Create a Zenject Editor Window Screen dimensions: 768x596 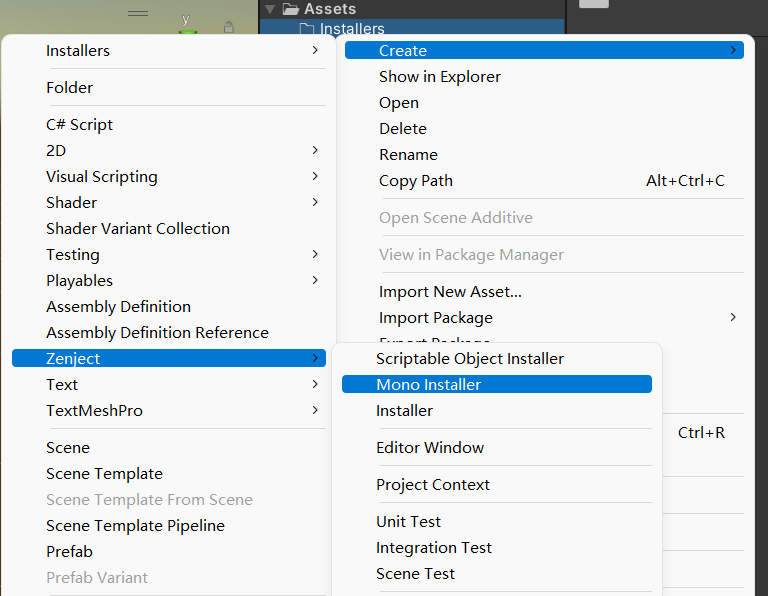497,447
